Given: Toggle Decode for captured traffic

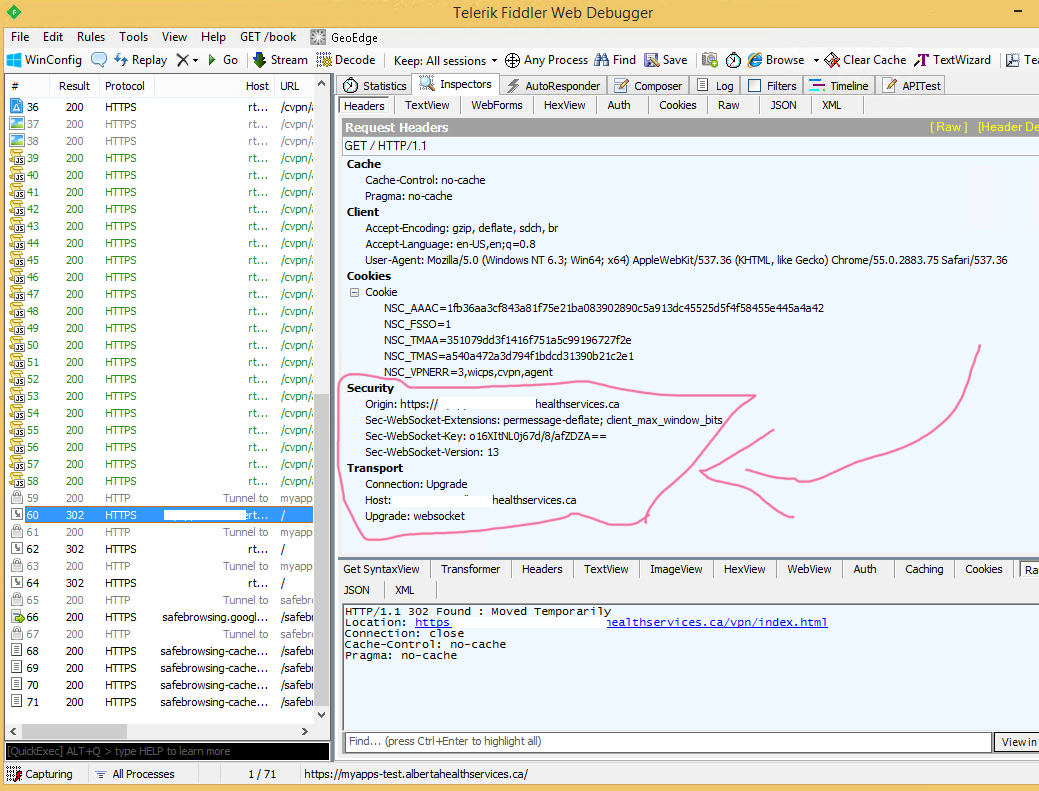Looking at the screenshot, I should point(345,59).
